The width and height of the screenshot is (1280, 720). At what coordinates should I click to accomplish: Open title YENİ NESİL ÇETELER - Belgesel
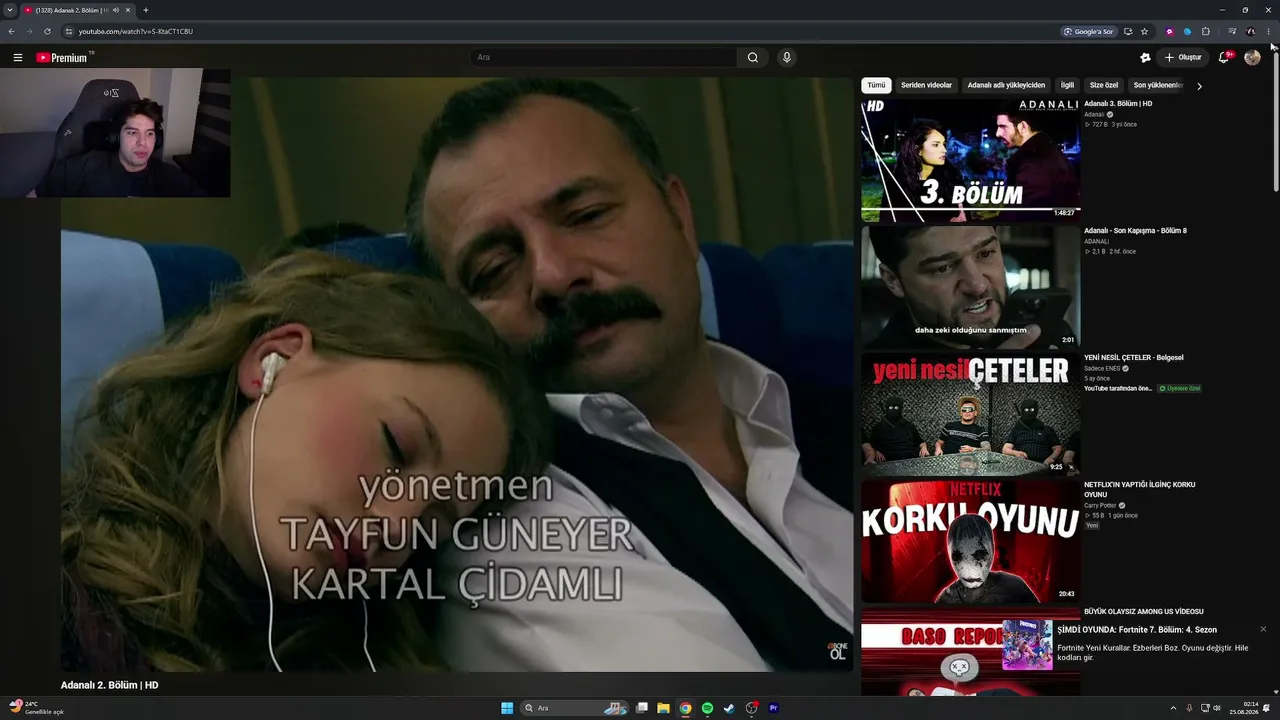[1134, 358]
